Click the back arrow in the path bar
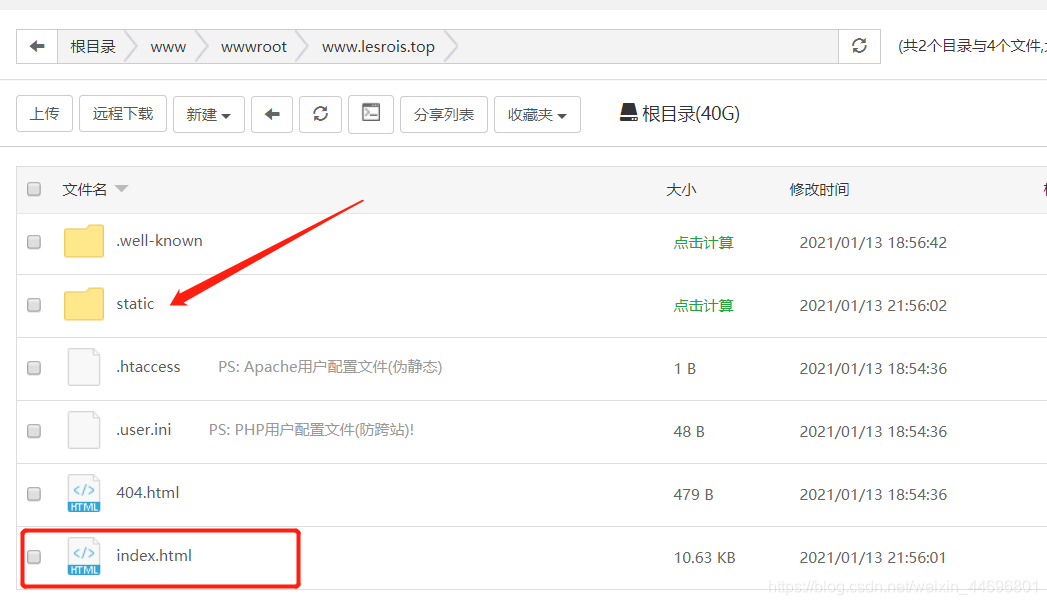This screenshot has height=605, width=1047. pyautogui.click(x=37, y=46)
